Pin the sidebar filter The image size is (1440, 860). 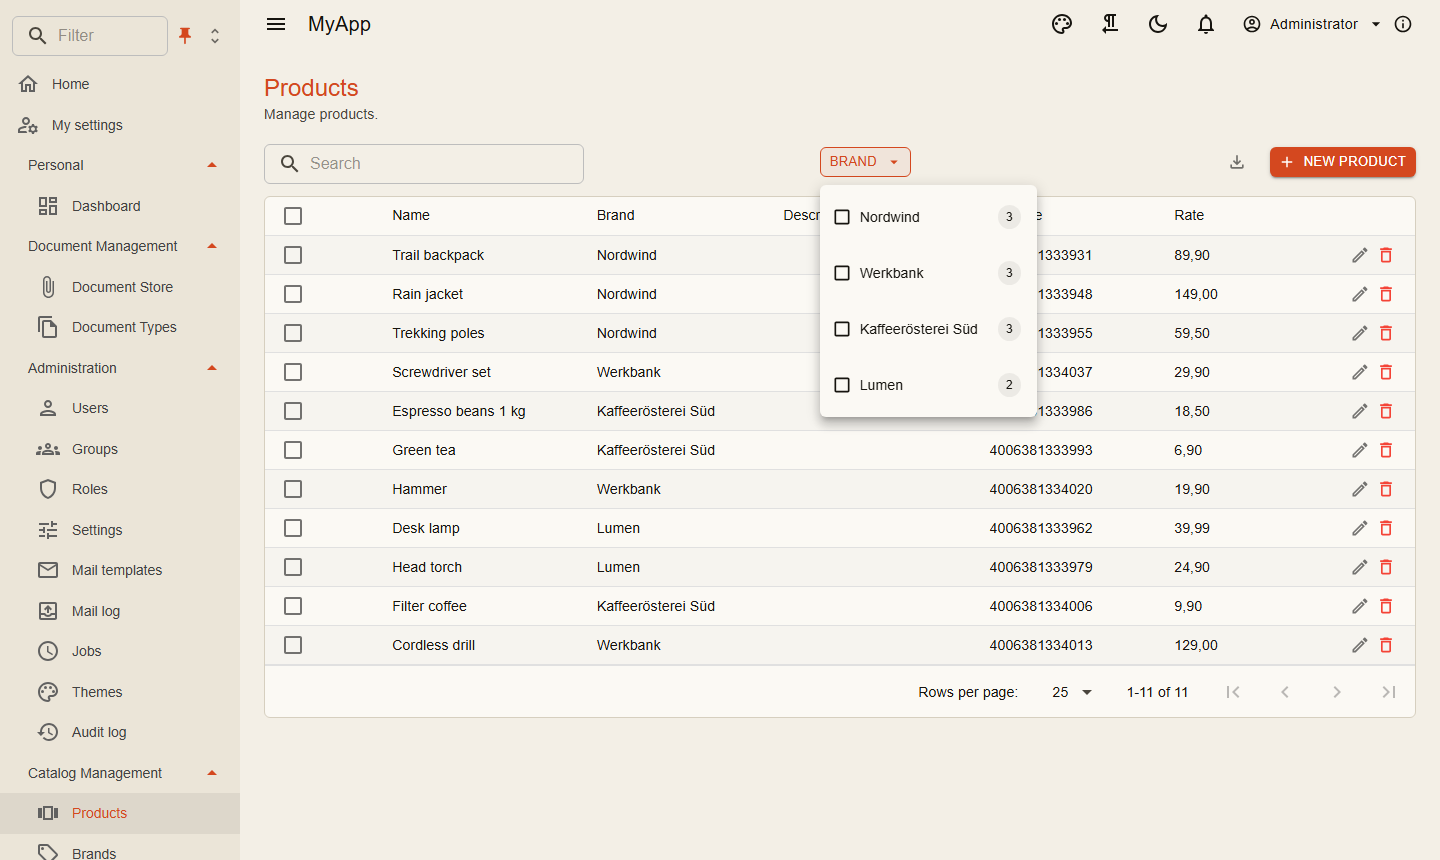click(185, 36)
